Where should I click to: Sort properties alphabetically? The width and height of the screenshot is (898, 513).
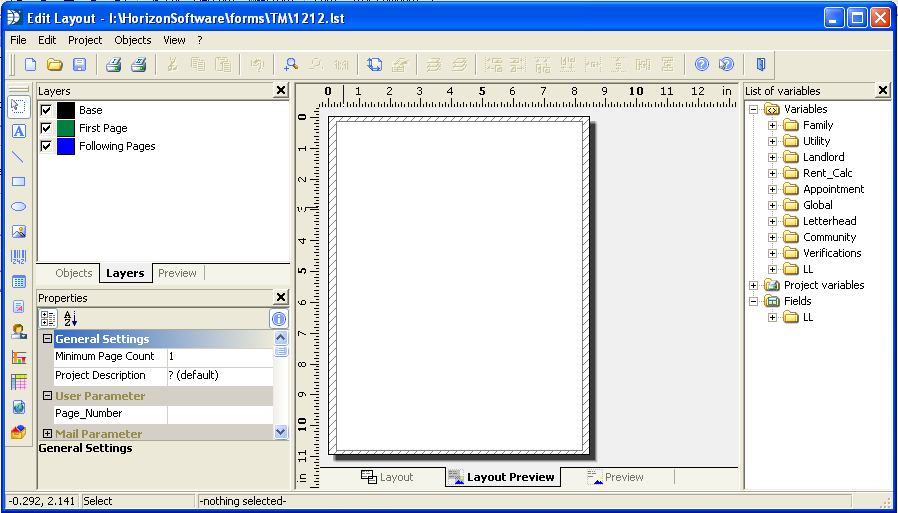coord(70,319)
